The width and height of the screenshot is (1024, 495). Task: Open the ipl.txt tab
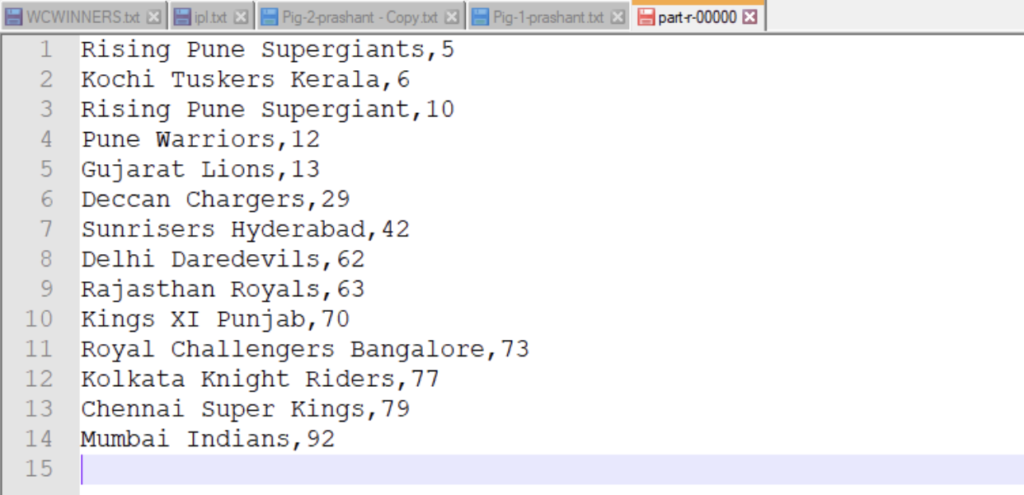tap(211, 17)
